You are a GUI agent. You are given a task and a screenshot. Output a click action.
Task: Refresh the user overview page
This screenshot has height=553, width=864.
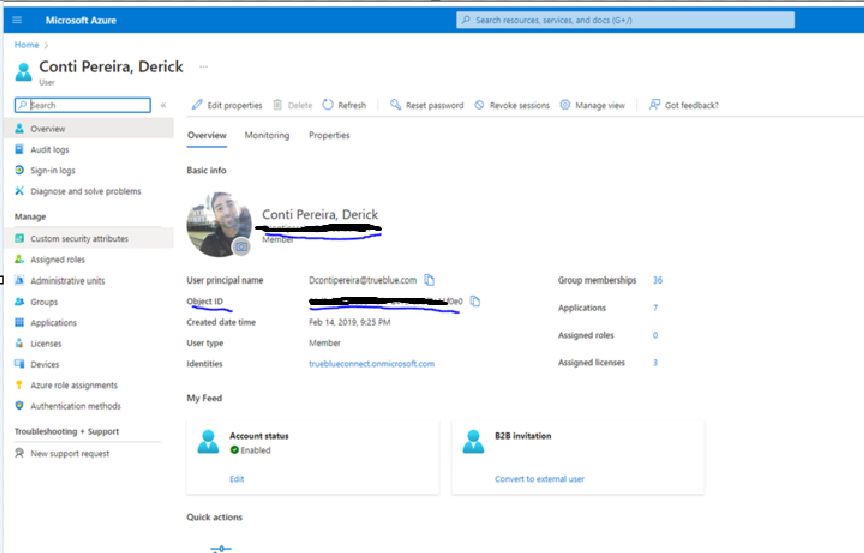coord(345,105)
